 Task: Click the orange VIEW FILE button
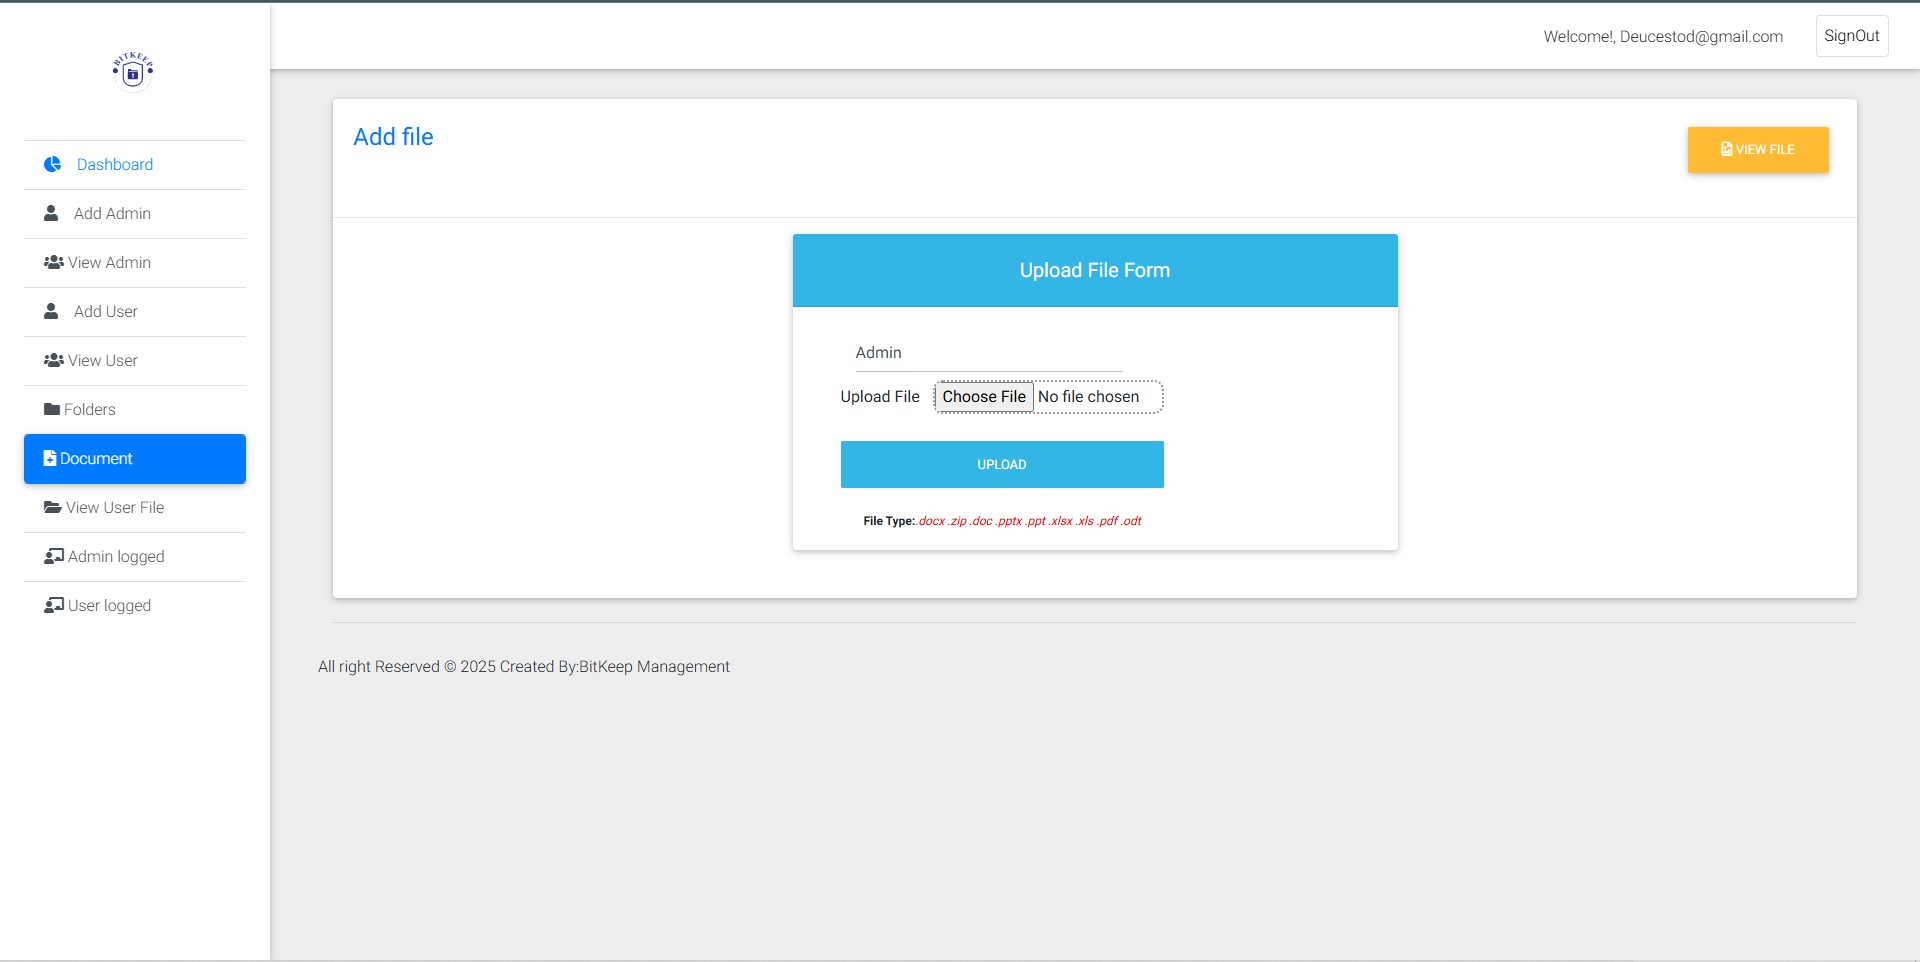point(1757,150)
